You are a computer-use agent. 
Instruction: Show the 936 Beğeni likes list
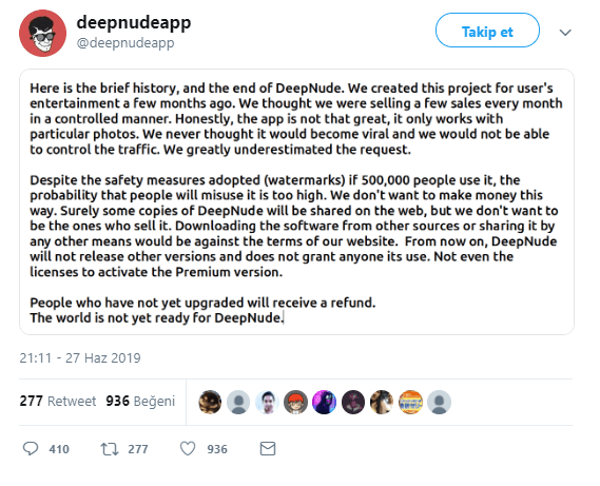tap(140, 401)
